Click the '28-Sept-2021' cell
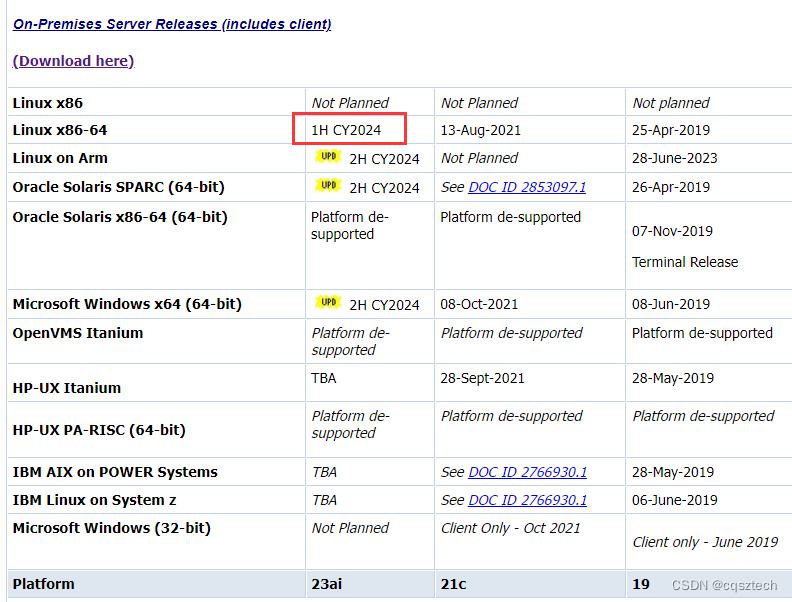792x602 pixels. point(482,378)
